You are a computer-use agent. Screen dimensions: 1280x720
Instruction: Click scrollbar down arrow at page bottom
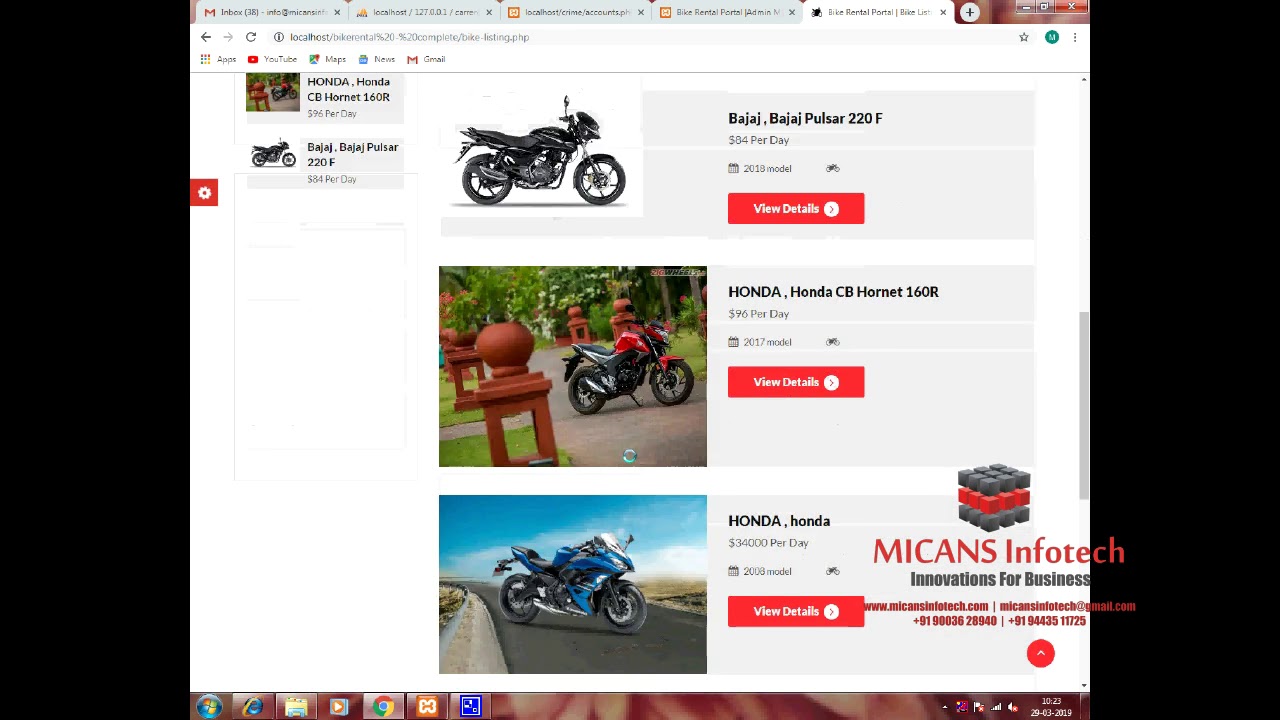1084,686
